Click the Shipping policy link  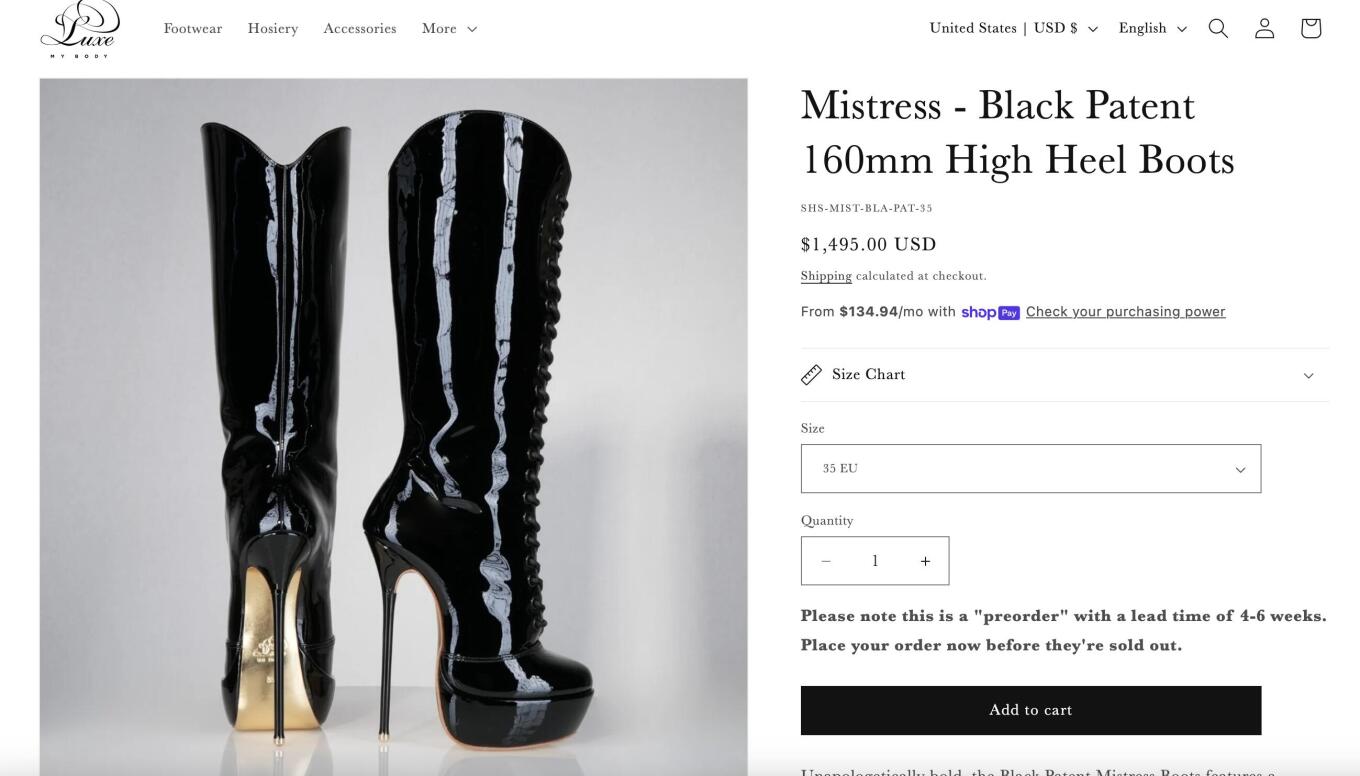click(x=826, y=276)
